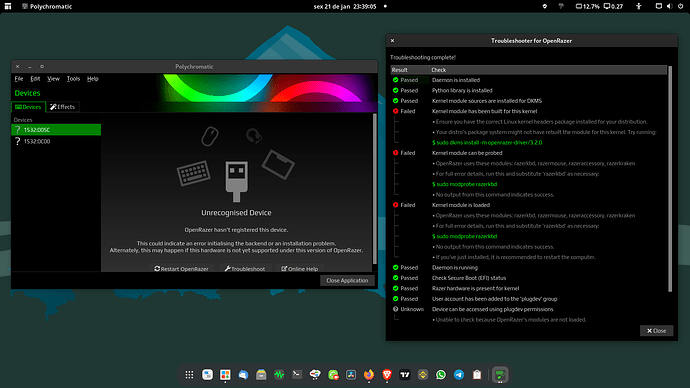Screen dimensions: 690x388
Task: Show the applications grid in dock
Action: [189, 375]
